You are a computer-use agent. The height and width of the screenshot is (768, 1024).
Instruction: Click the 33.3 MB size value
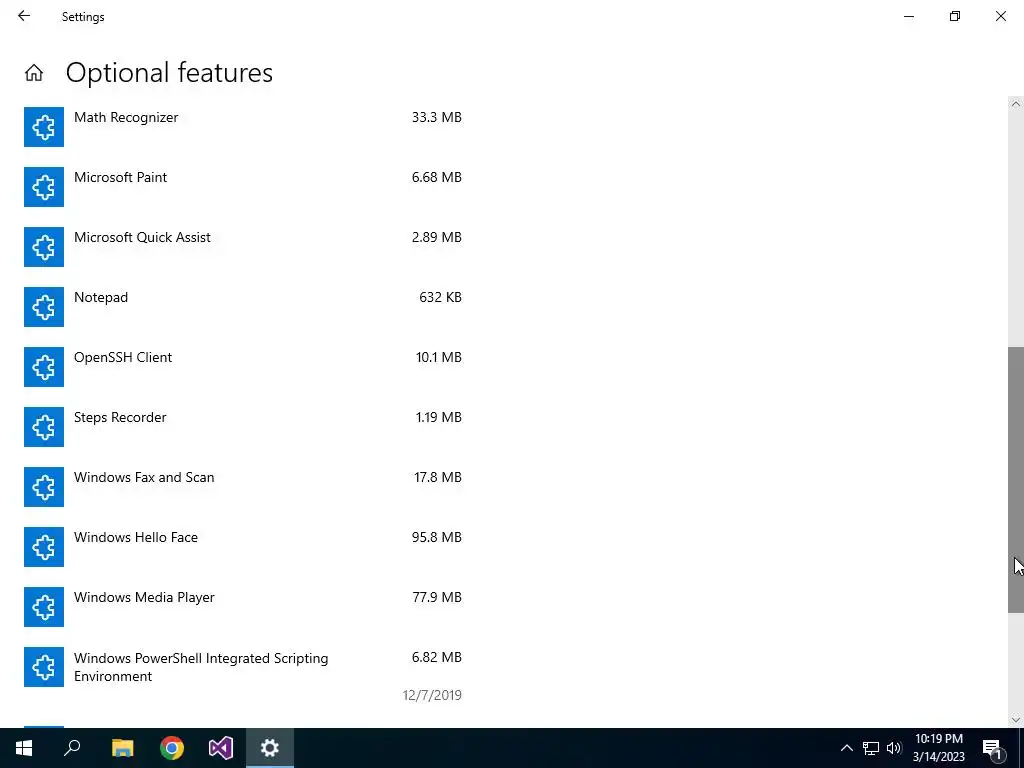pyautogui.click(x=436, y=118)
